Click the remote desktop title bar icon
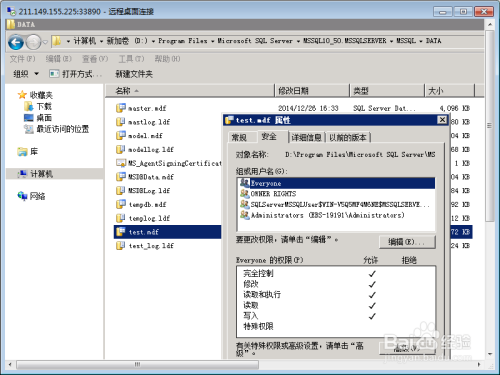 [11, 11]
